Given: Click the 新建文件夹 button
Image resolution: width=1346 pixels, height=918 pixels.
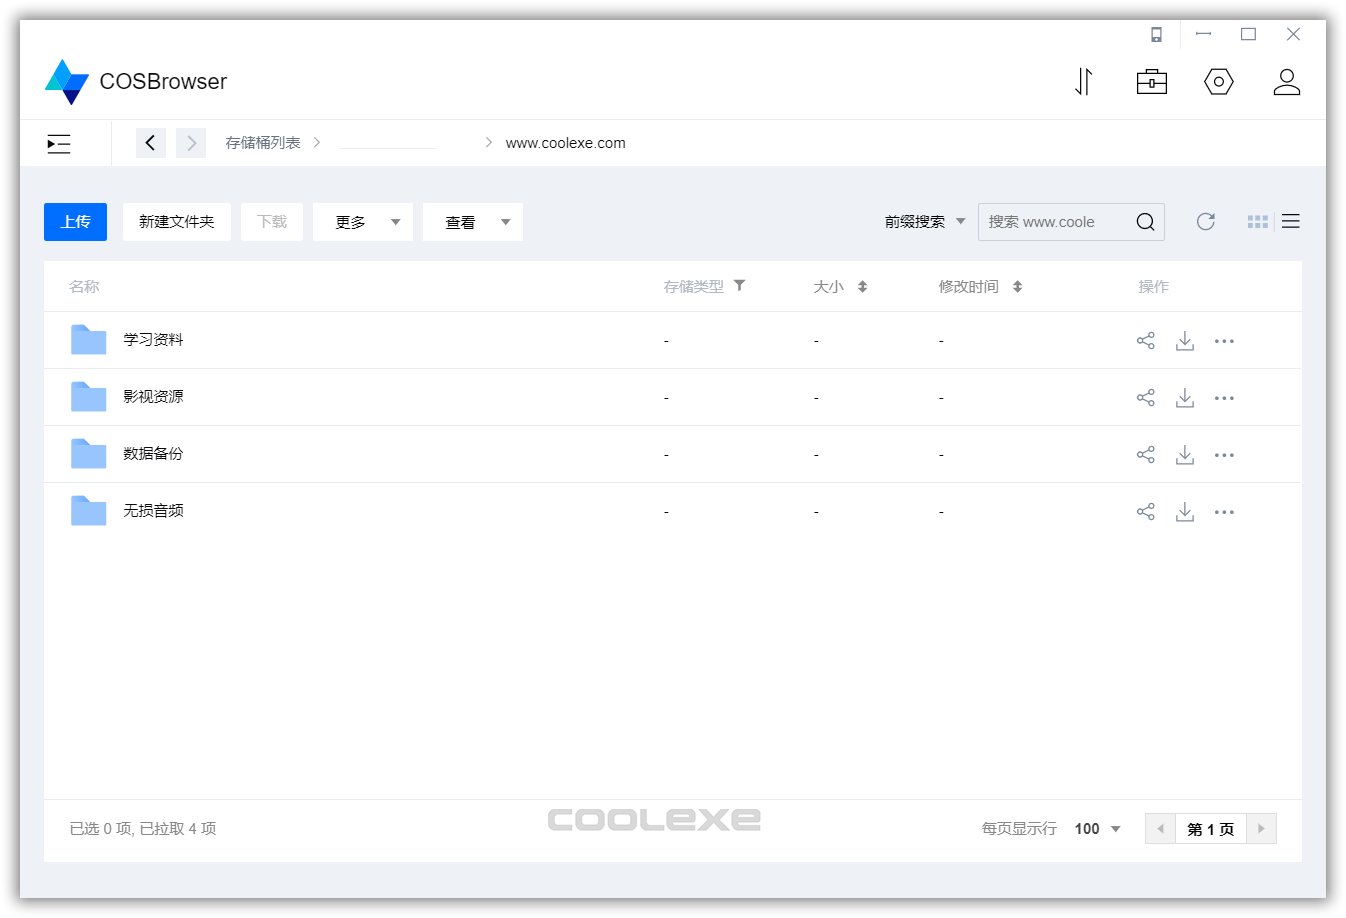Looking at the screenshot, I should tap(177, 221).
